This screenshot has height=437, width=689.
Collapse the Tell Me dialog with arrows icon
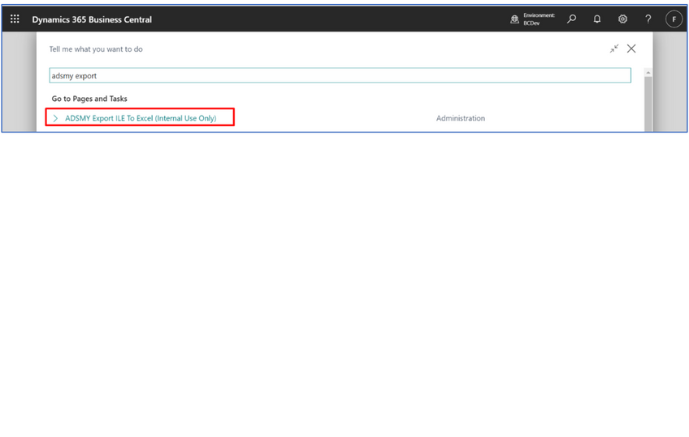pos(614,49)
